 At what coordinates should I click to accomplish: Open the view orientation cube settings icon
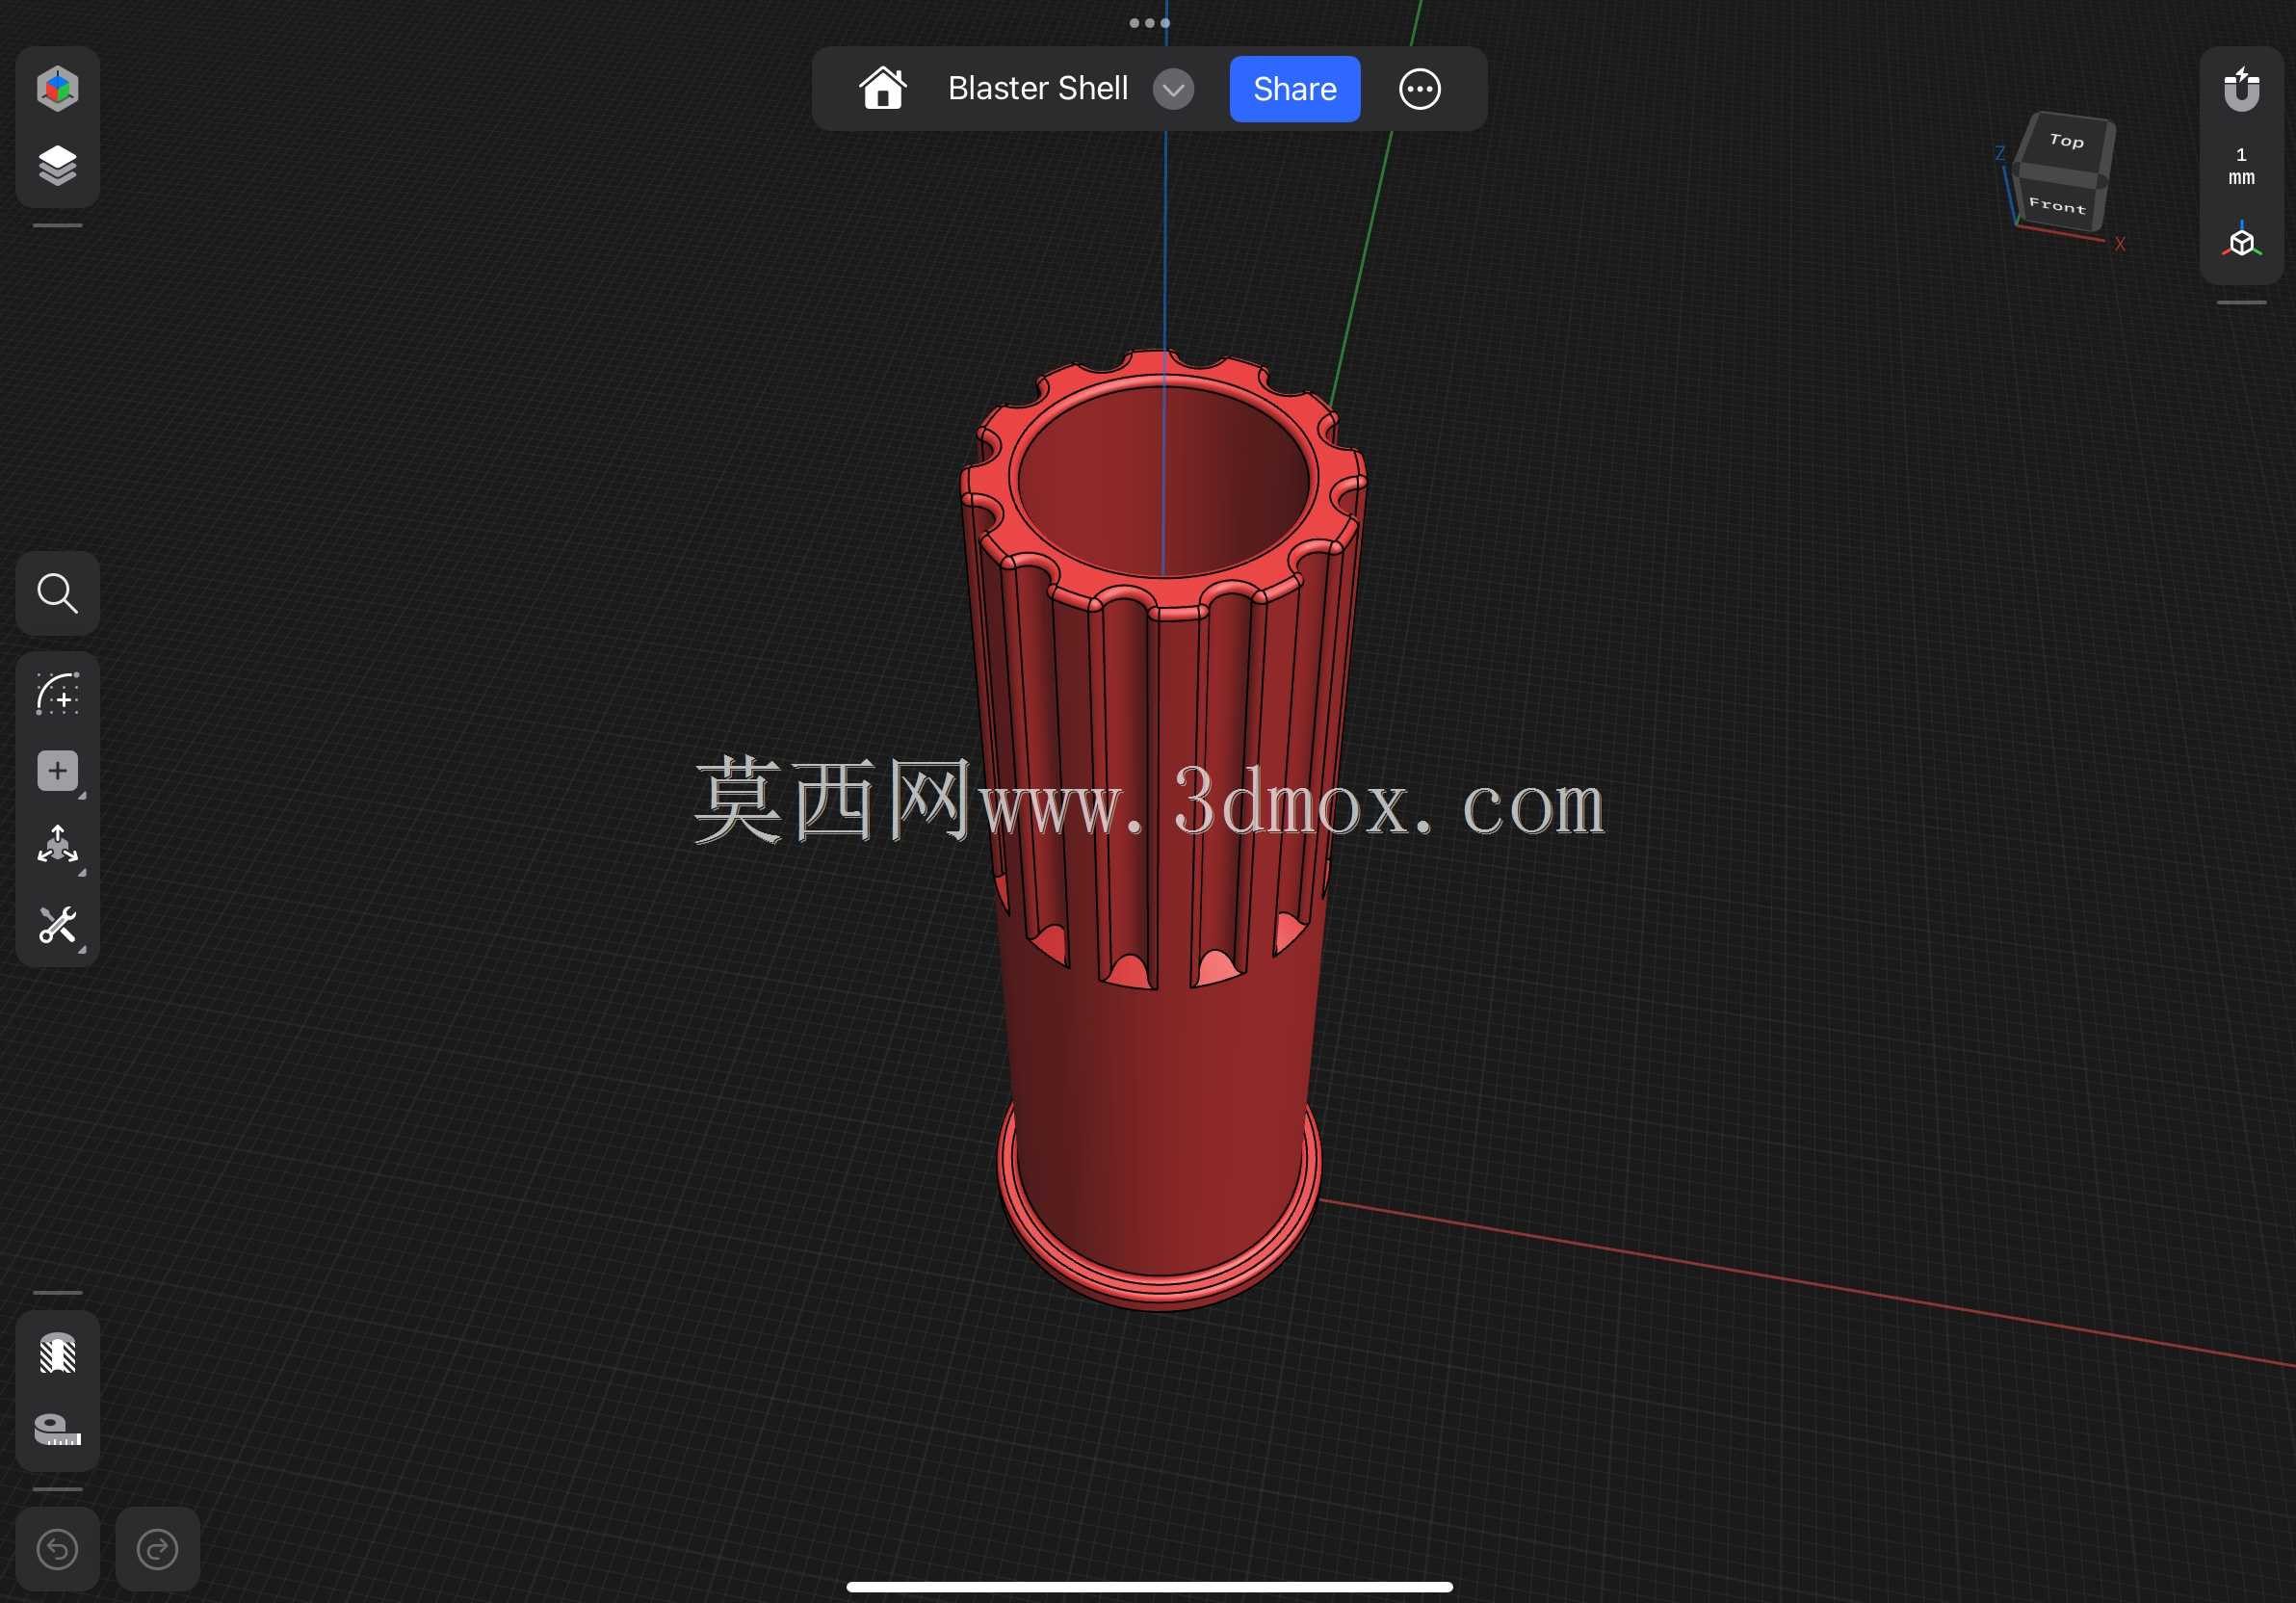tap(2241, 241)
